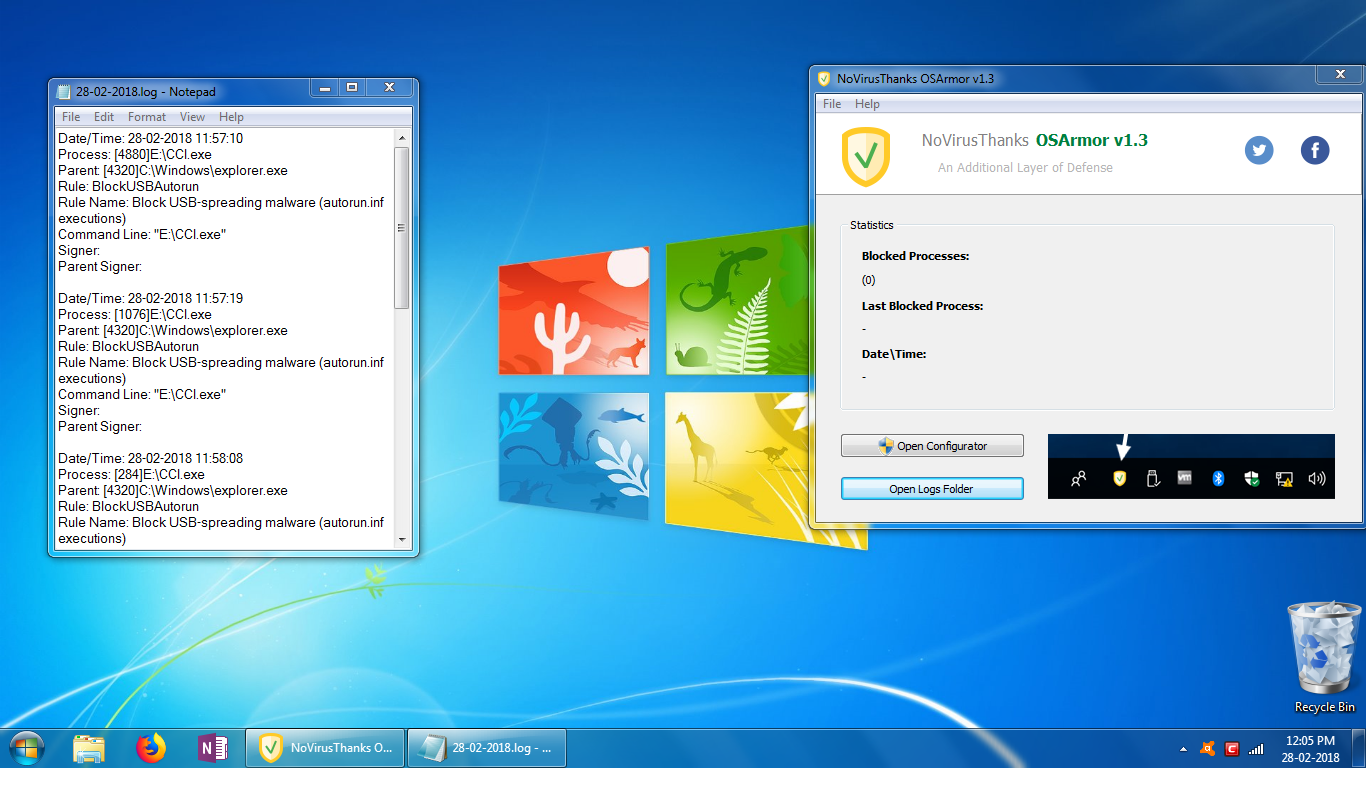Click the Avast tray icon
The image size is (1366, 785).
[x=1208, y=749]
